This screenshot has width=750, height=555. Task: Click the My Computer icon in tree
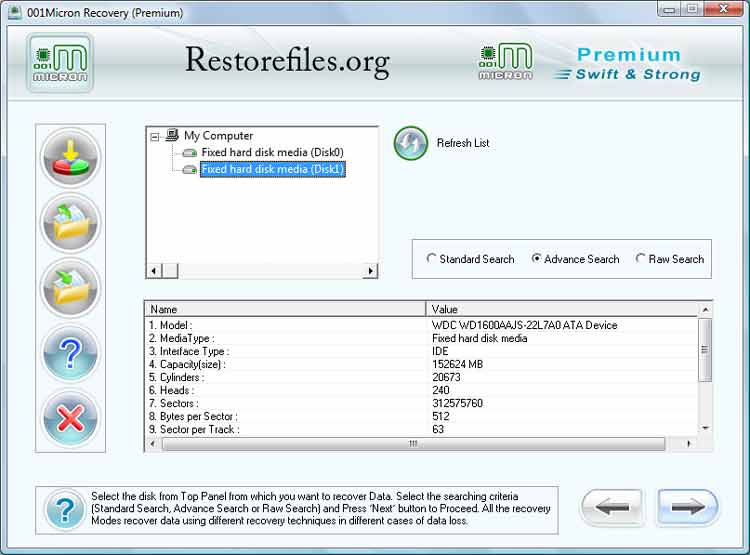172,135
